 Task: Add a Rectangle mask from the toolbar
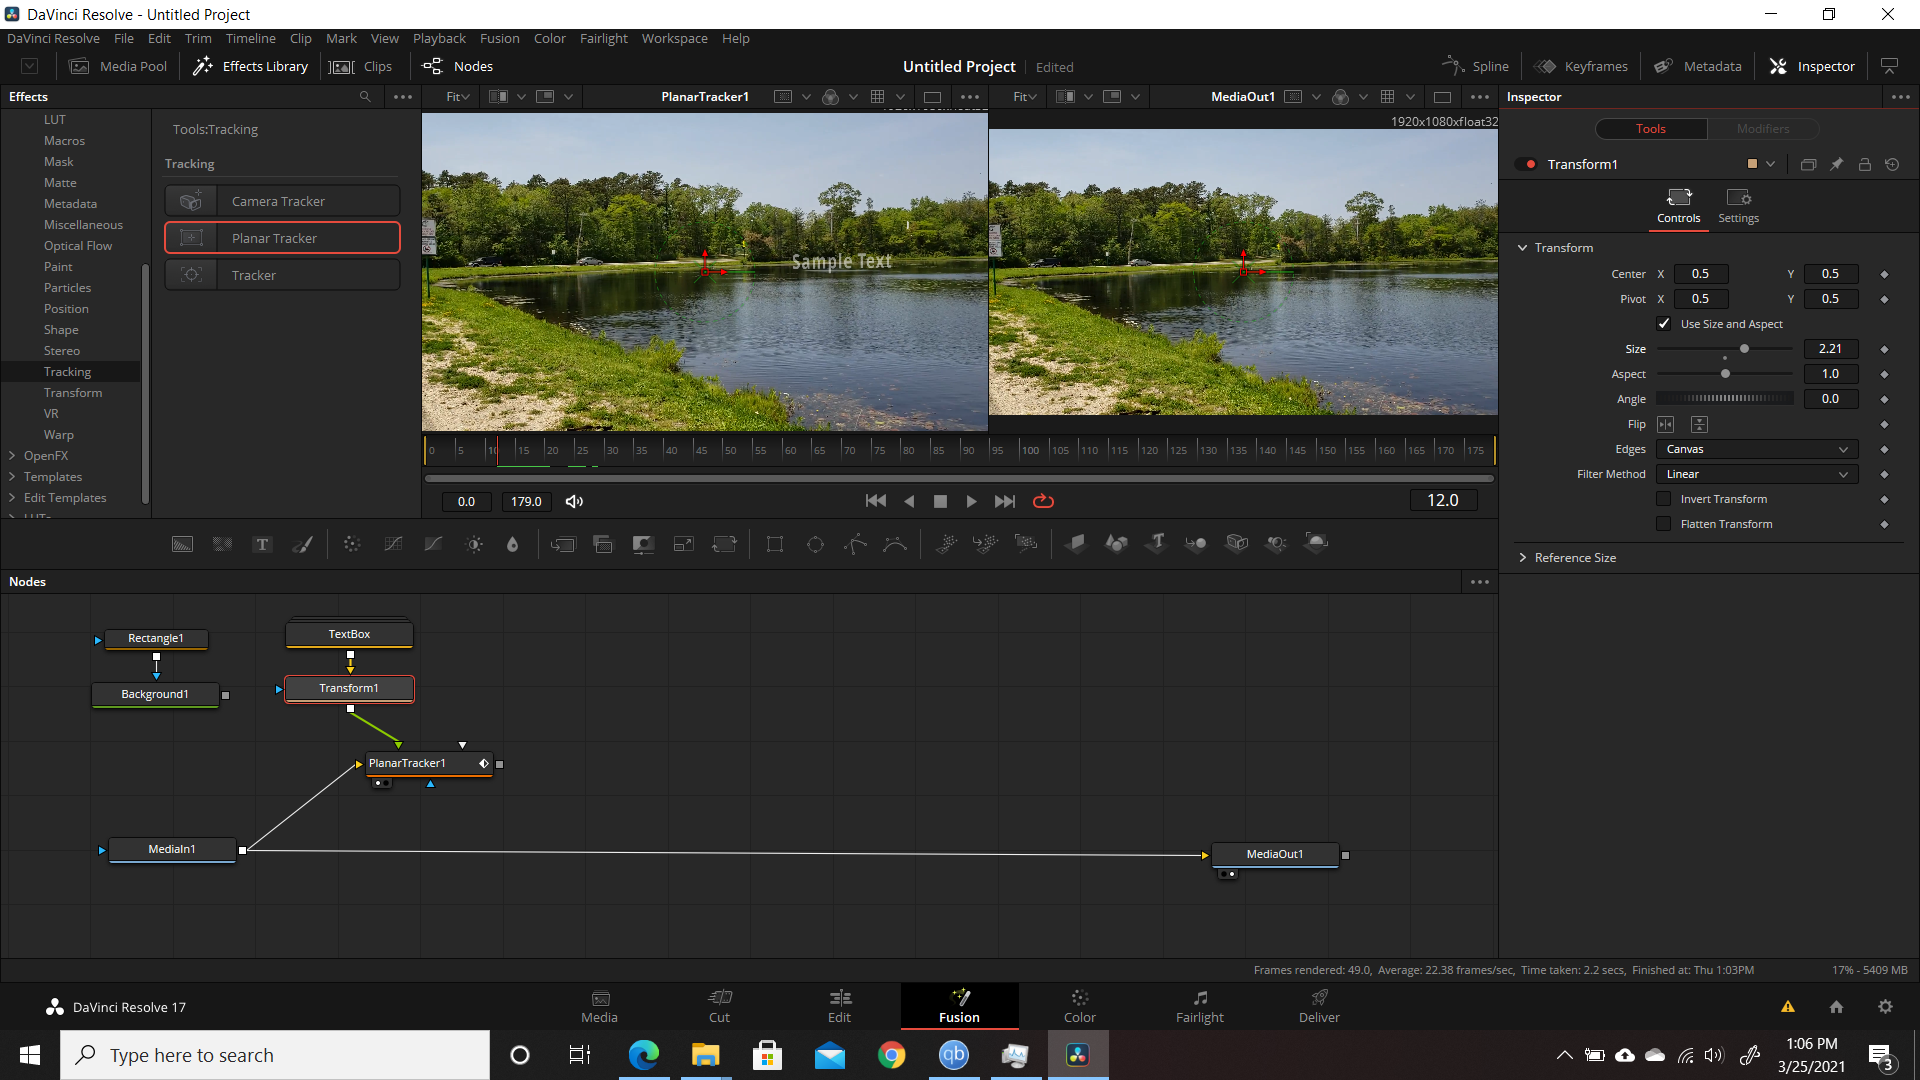[775, 544]
